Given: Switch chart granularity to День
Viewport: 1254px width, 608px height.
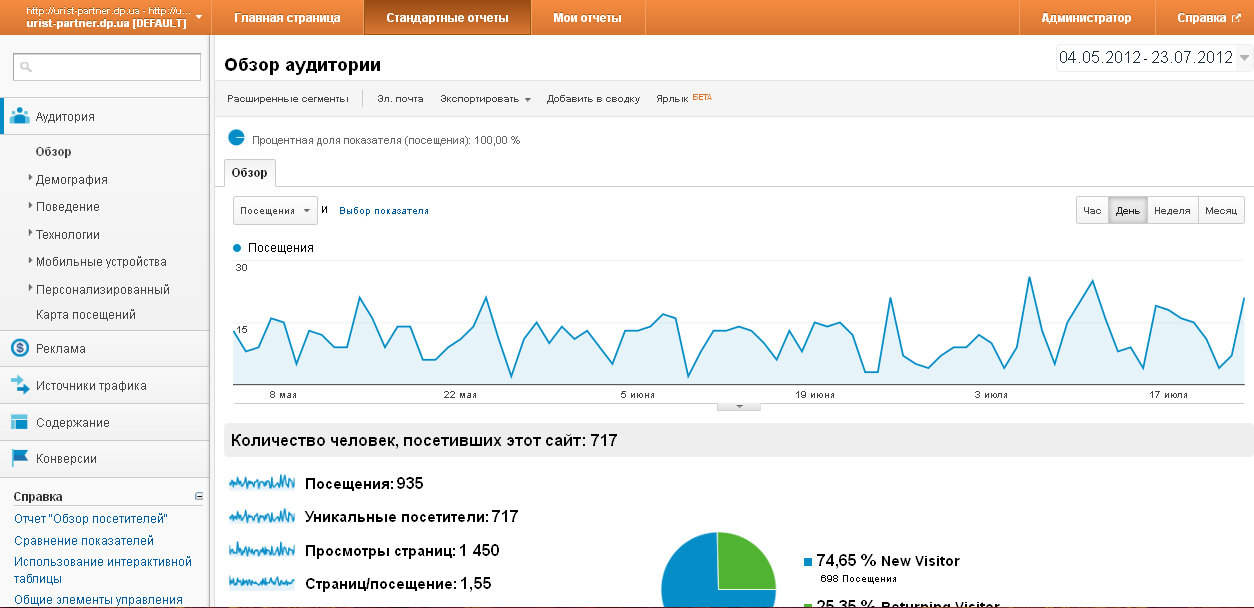Looking at the screenshot, I should (x=1127, y=210).
